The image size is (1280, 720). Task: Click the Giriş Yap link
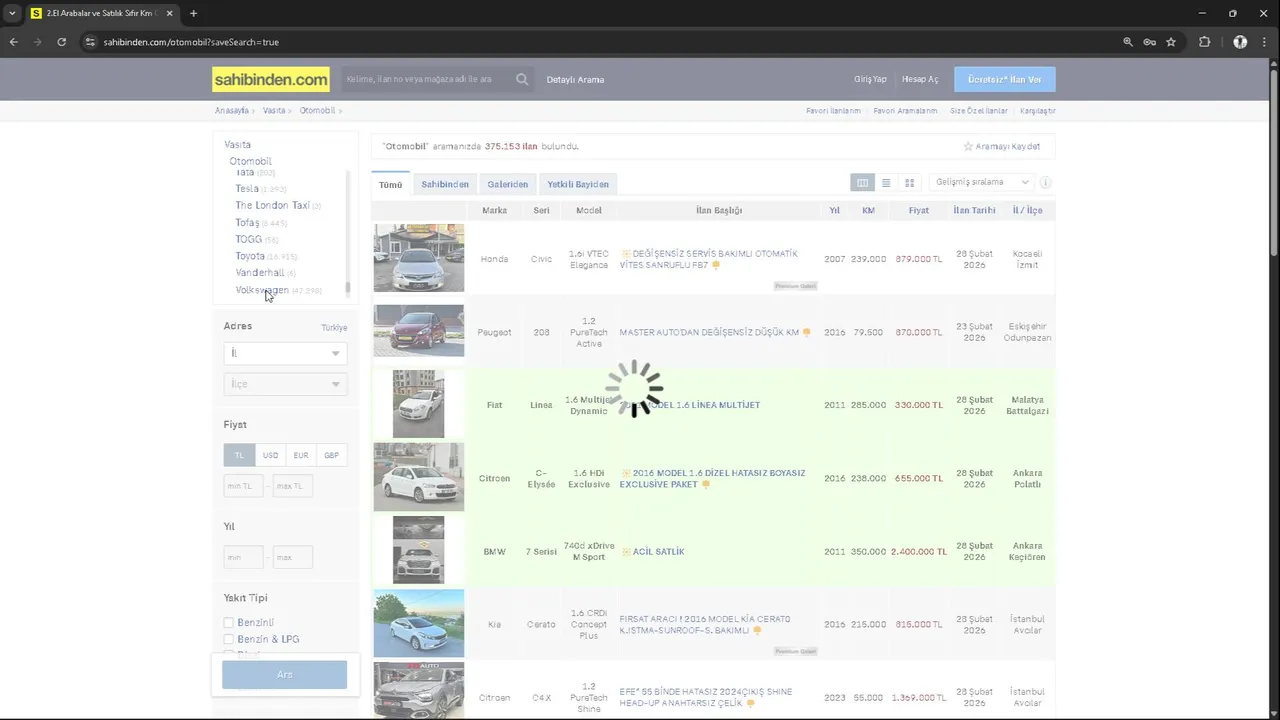coord(870,79)
